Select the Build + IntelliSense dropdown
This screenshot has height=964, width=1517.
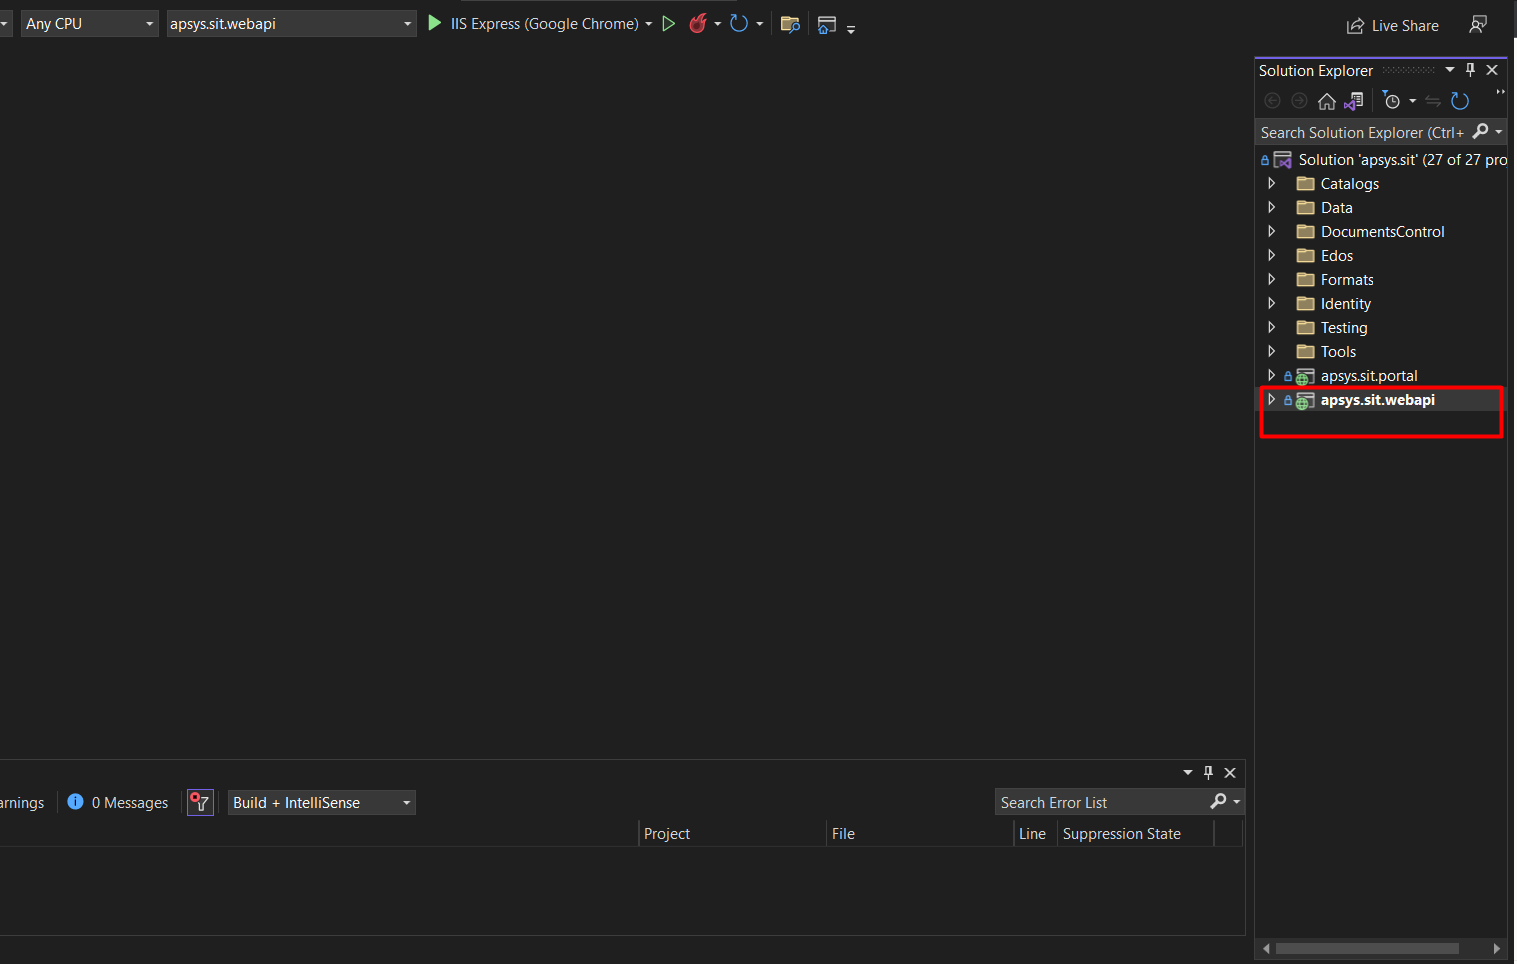[x=321, y=803]
